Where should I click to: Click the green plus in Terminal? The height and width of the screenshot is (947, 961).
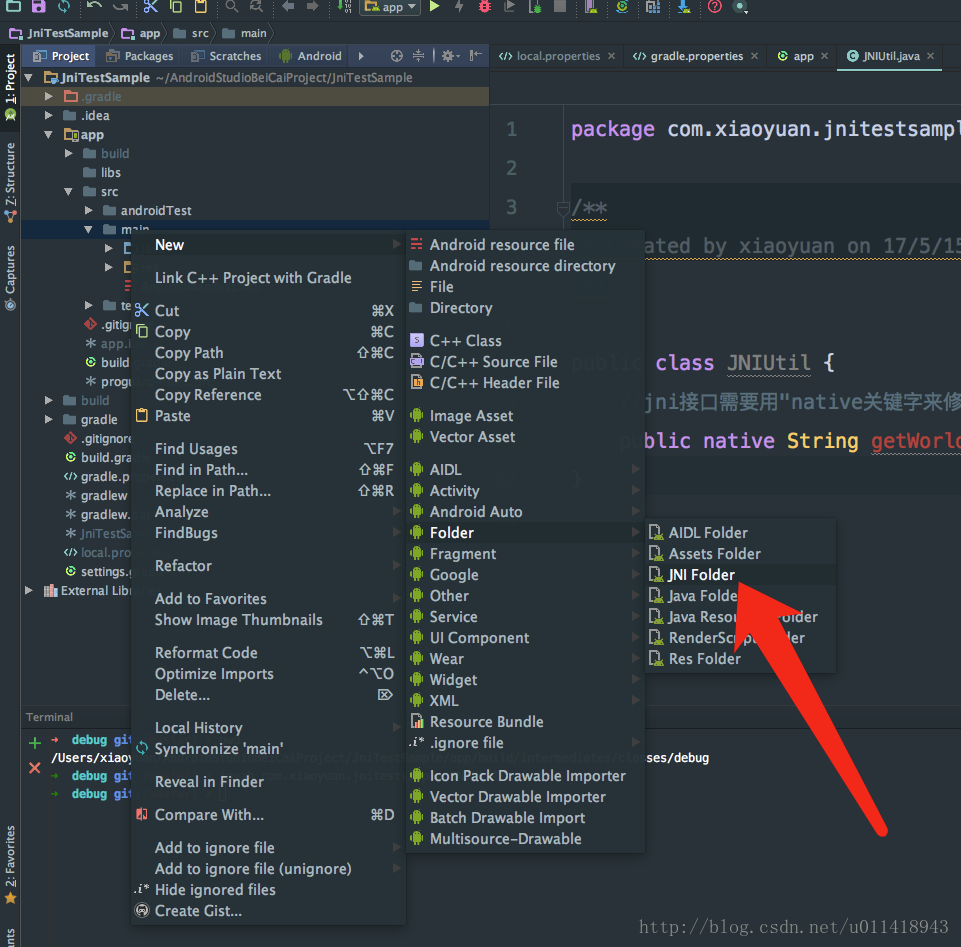35,743
